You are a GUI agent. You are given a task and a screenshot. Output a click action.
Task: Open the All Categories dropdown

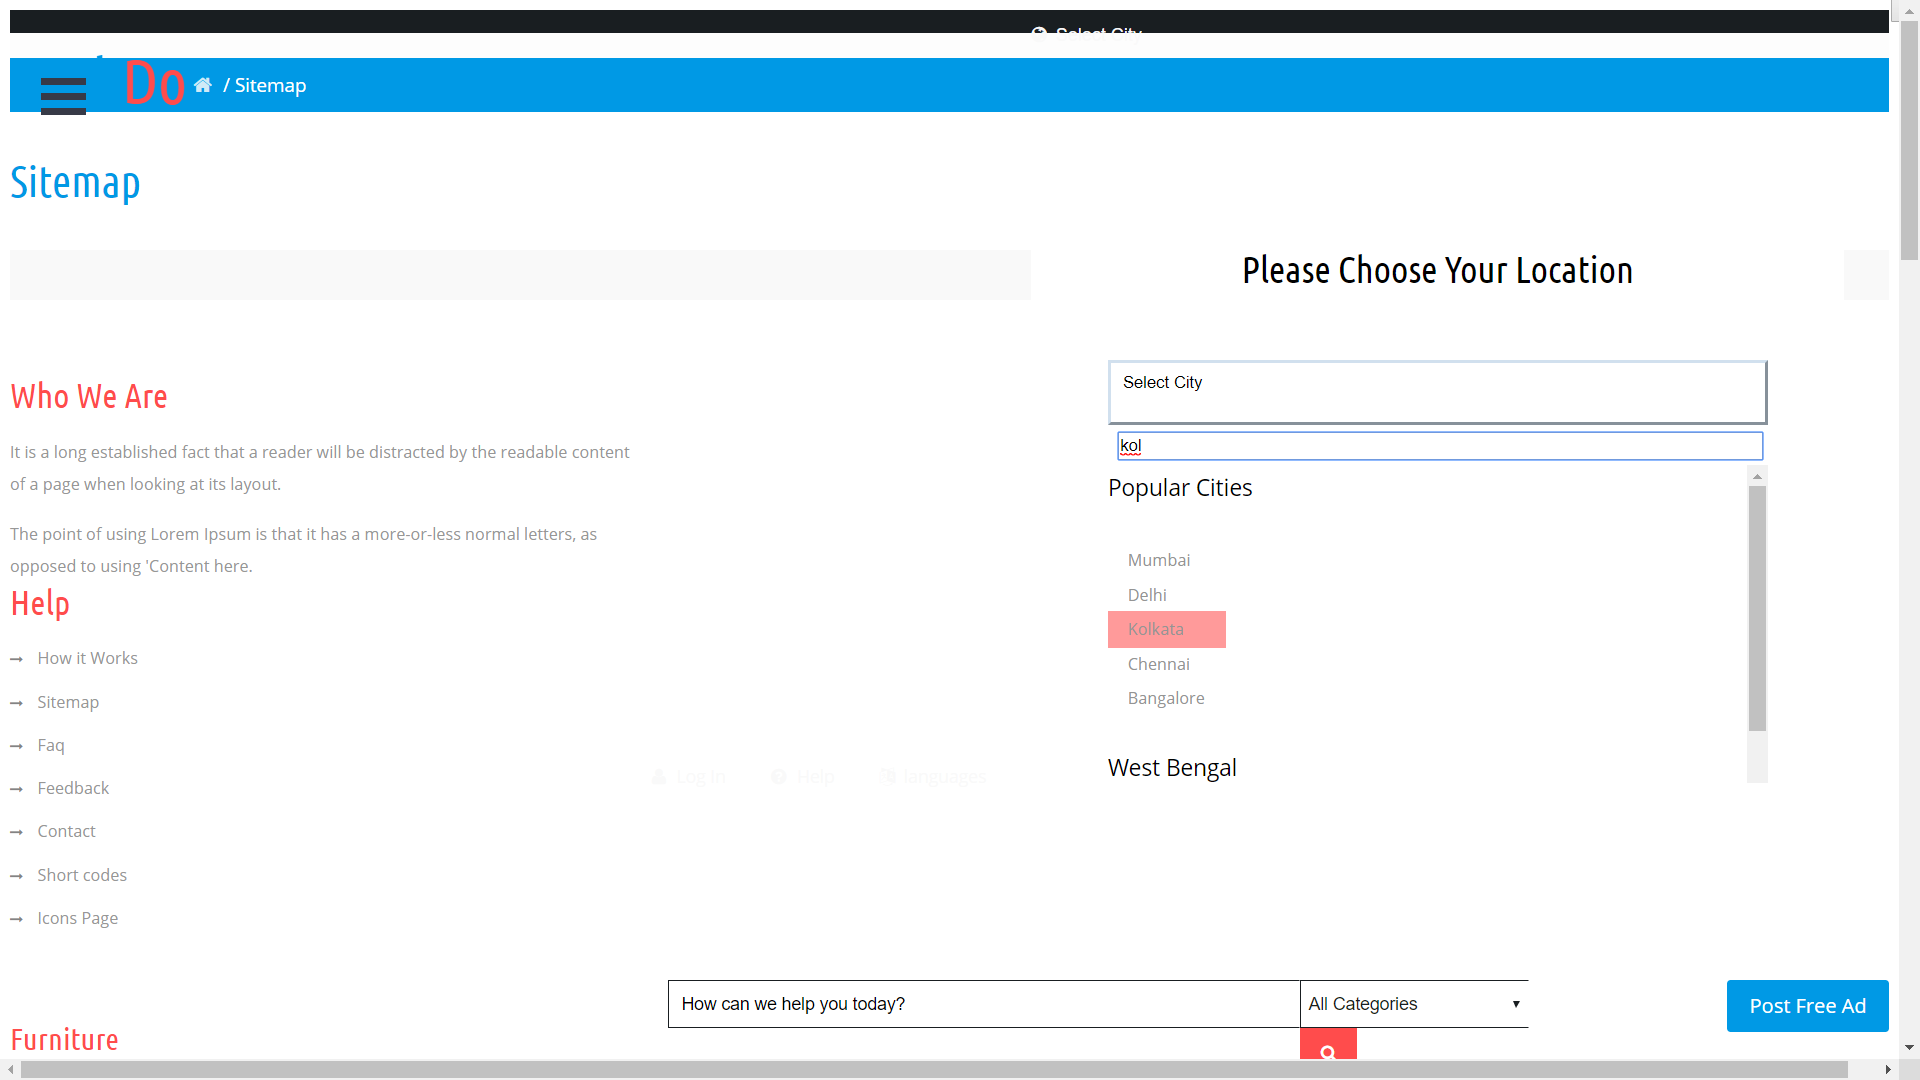pyautogui.click(x=1413, y=1003)
